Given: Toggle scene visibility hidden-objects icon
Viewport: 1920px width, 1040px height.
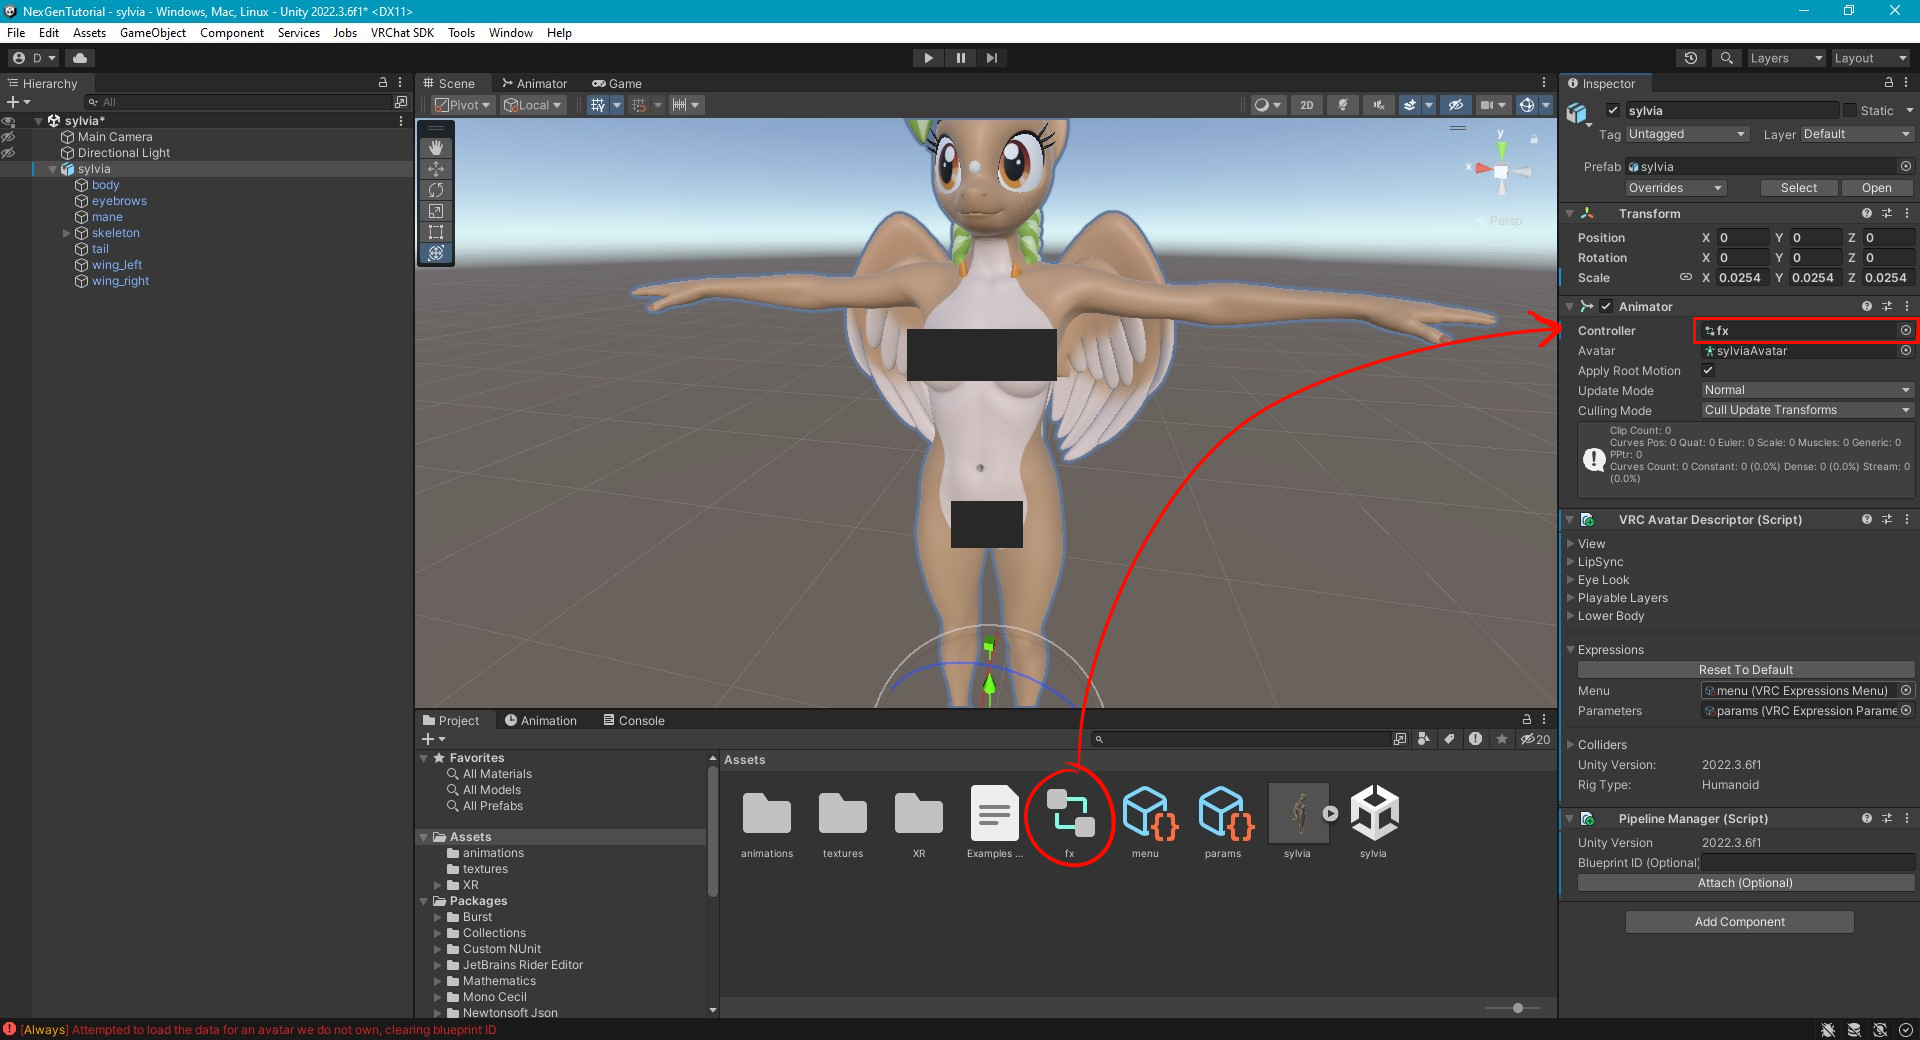Looking at the screenshot, I should [x=1455, y=105].
